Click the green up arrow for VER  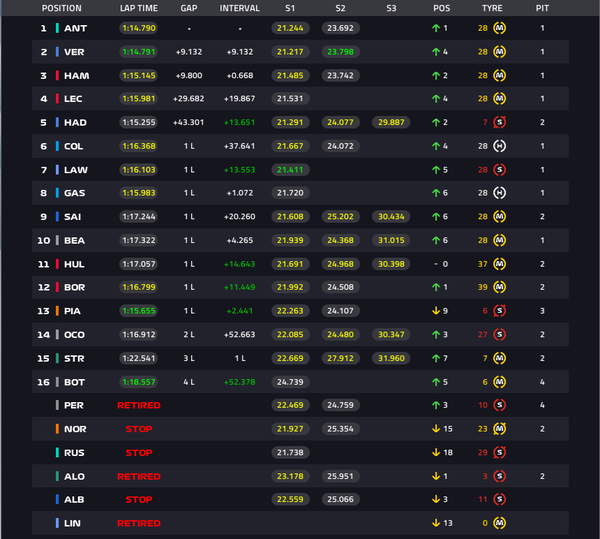coord(436,52)
